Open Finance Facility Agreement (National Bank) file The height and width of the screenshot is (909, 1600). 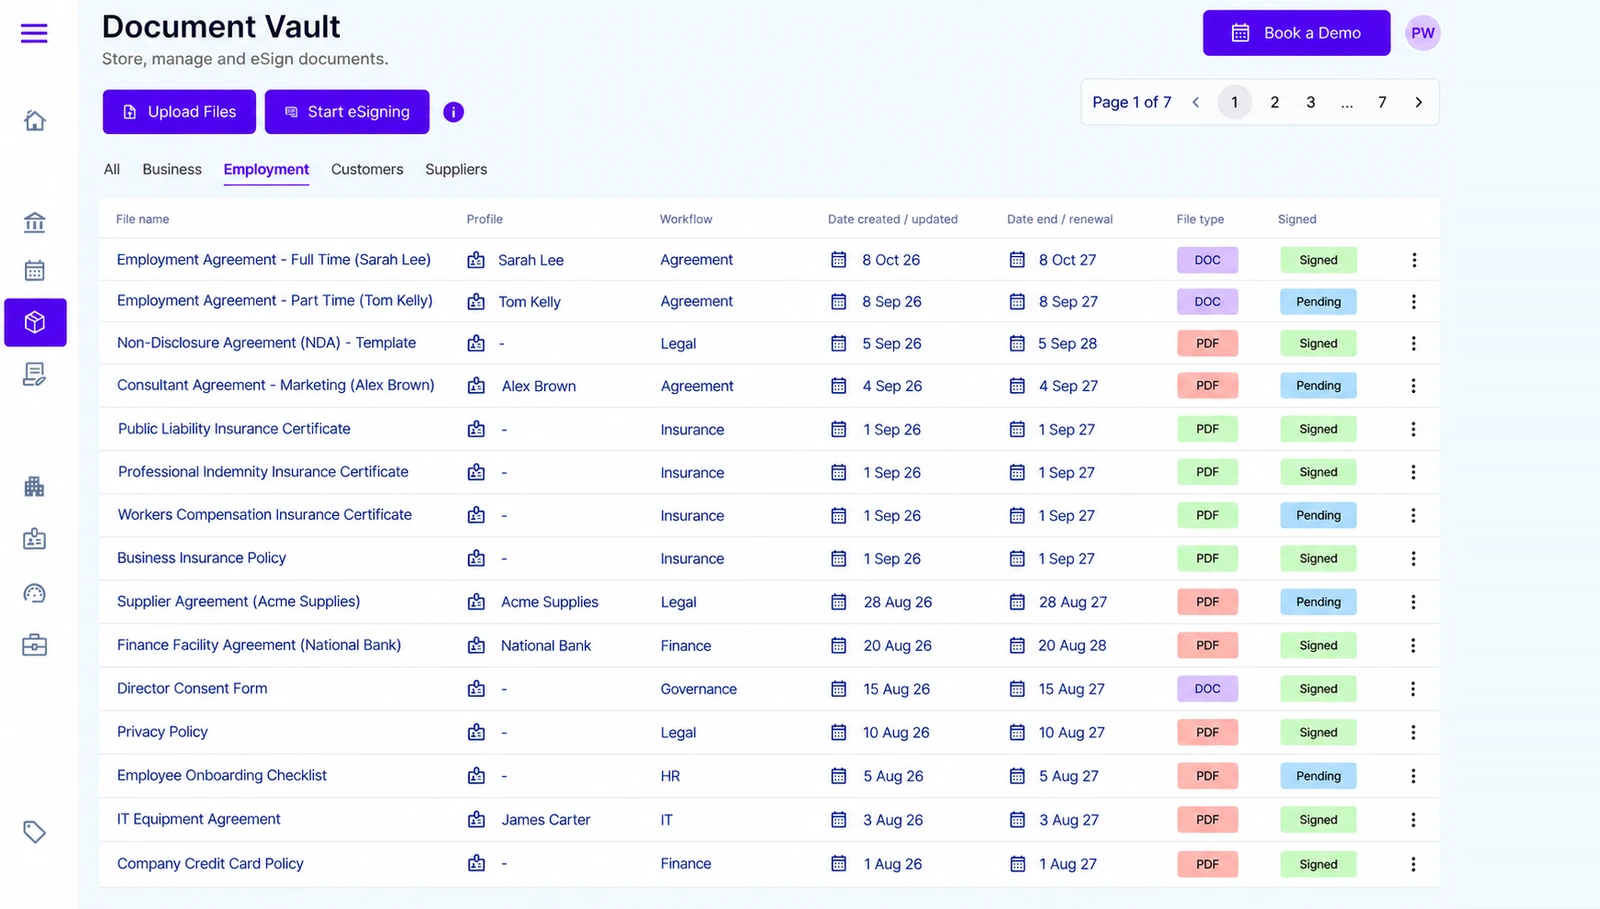pos(259,645)
